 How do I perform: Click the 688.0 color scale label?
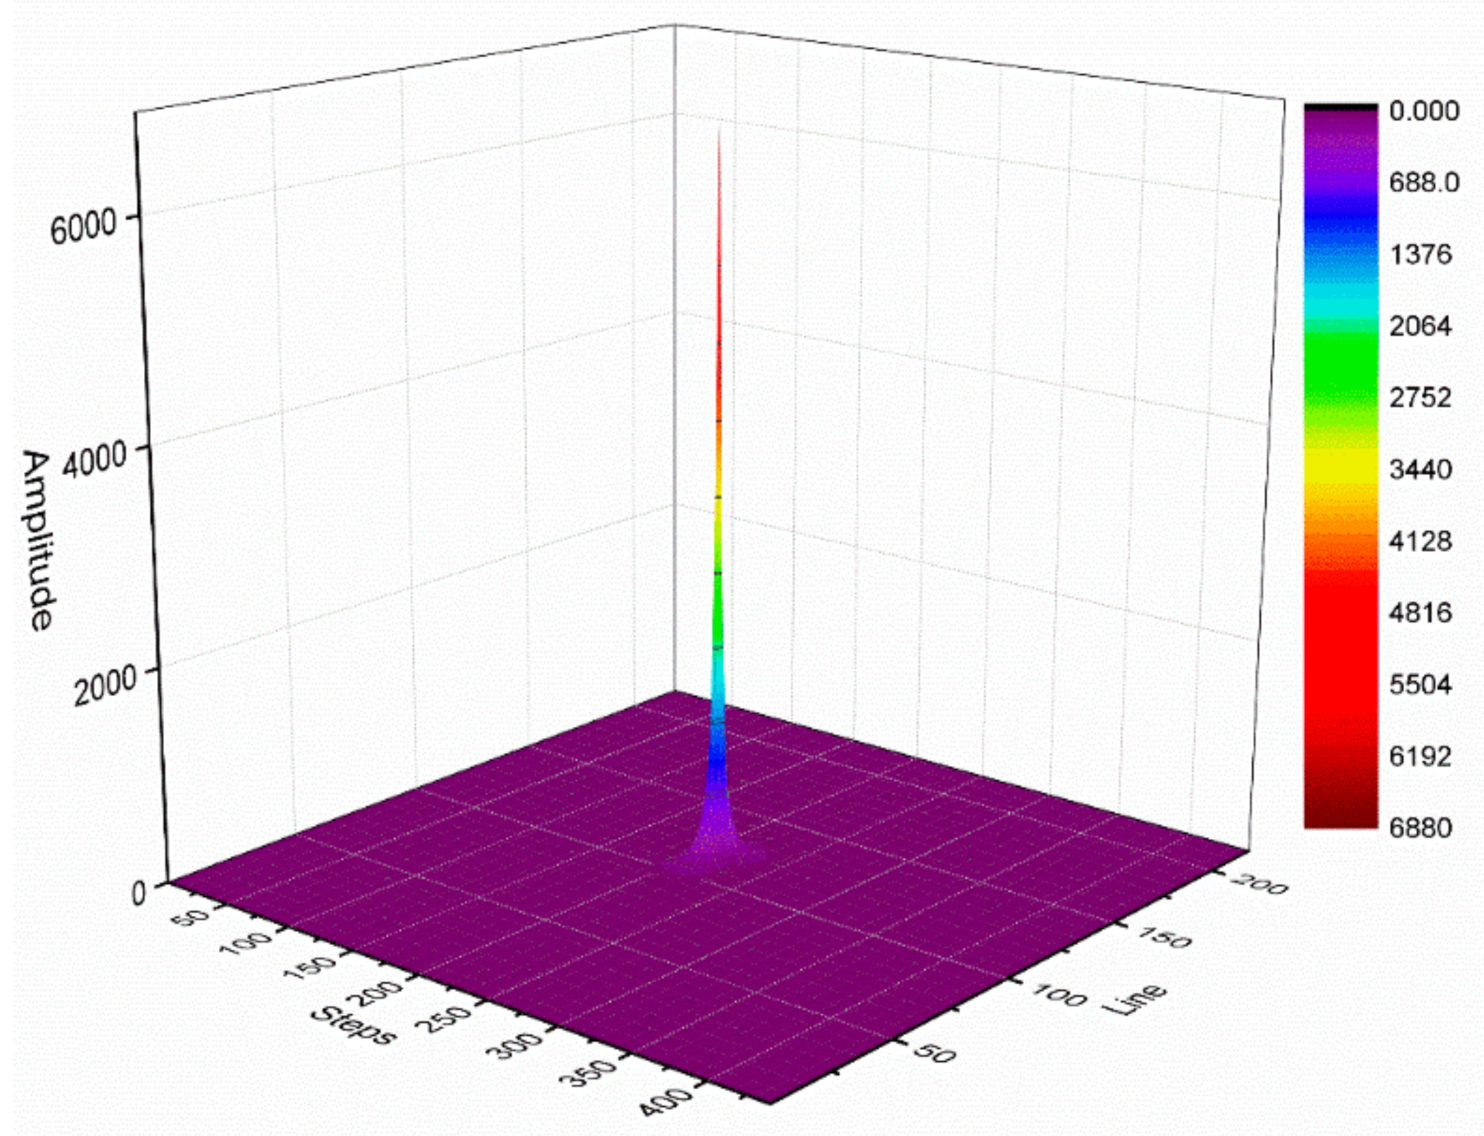pyautogui.click(x=1424, y=182)
